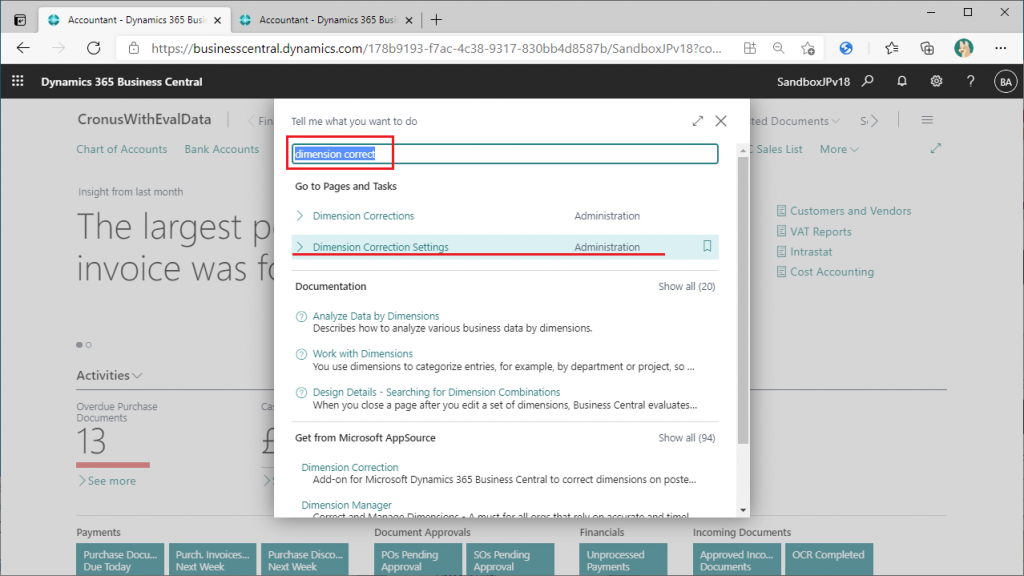Image resolution: width=1024 pixels, height=576 pixels.
Task: Open Analyze Data by Dimensions documentation
Action: (376, 316)
